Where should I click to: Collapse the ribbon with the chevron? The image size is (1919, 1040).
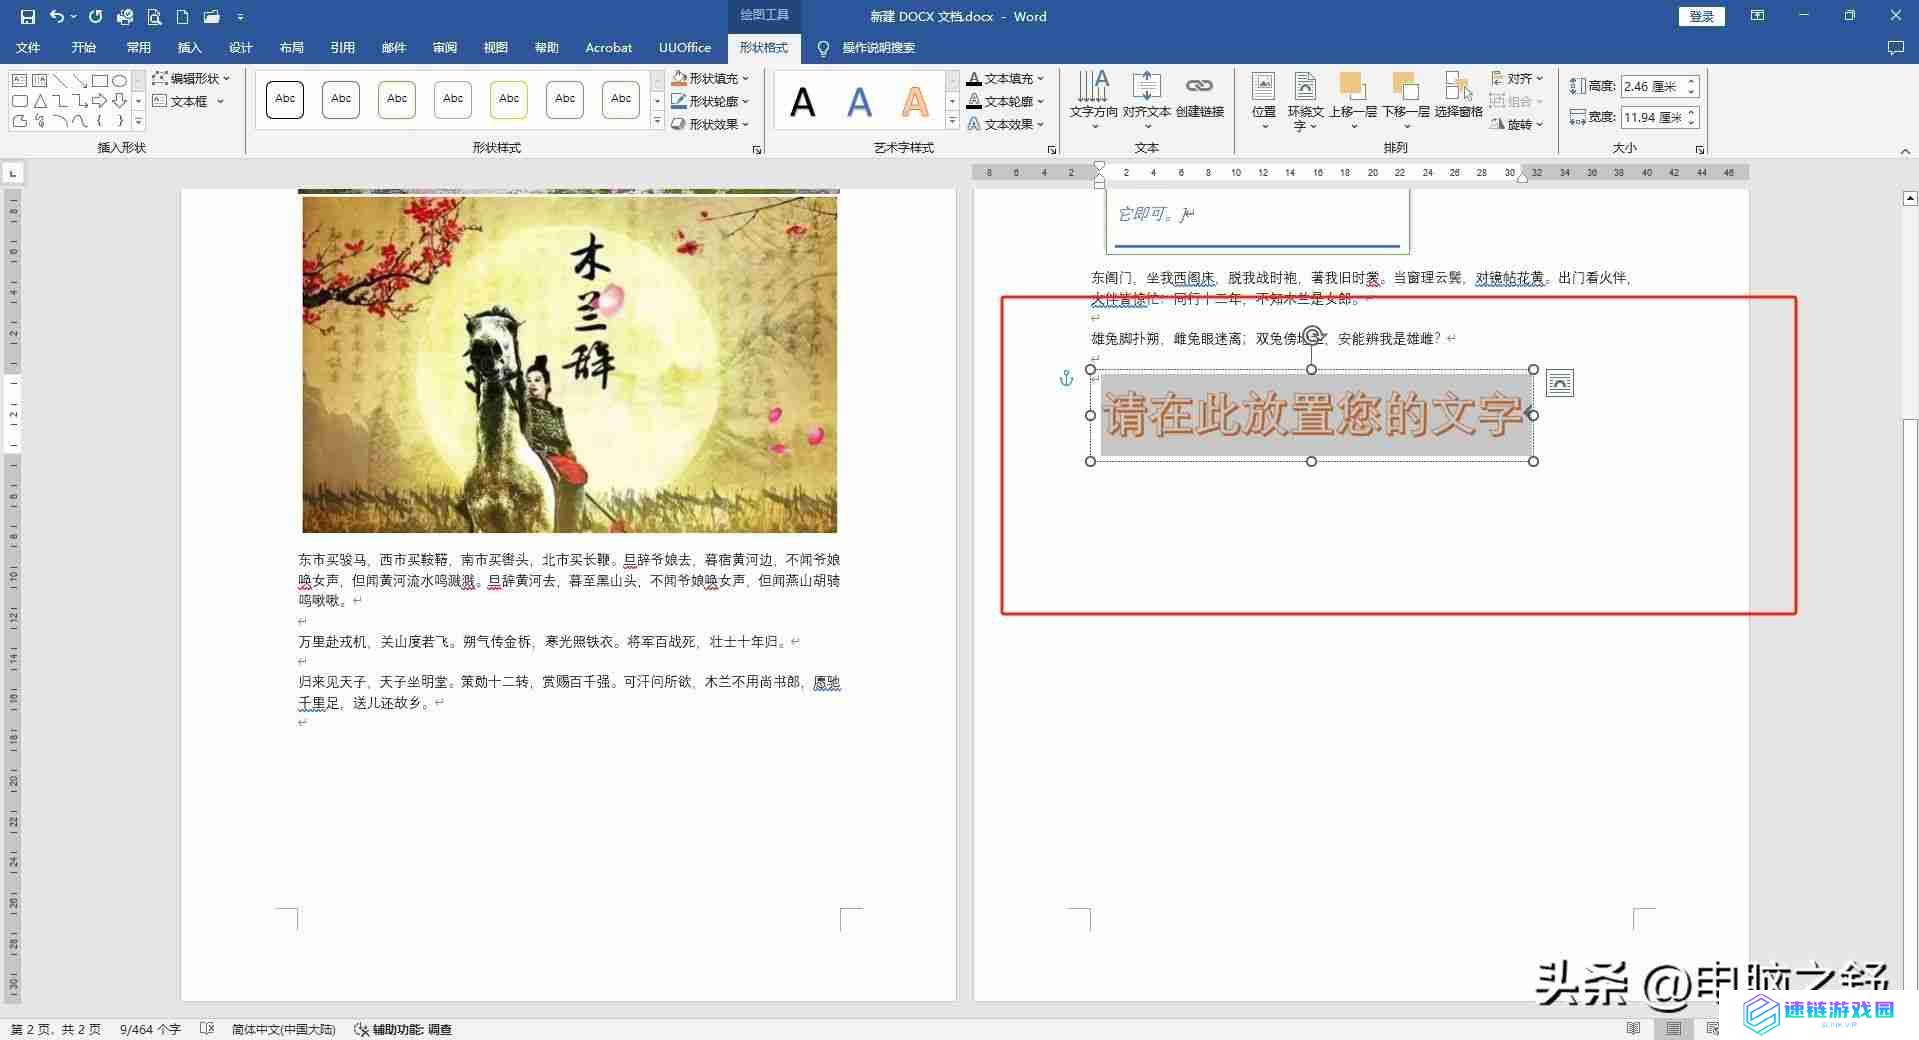tap(1905, 152)
